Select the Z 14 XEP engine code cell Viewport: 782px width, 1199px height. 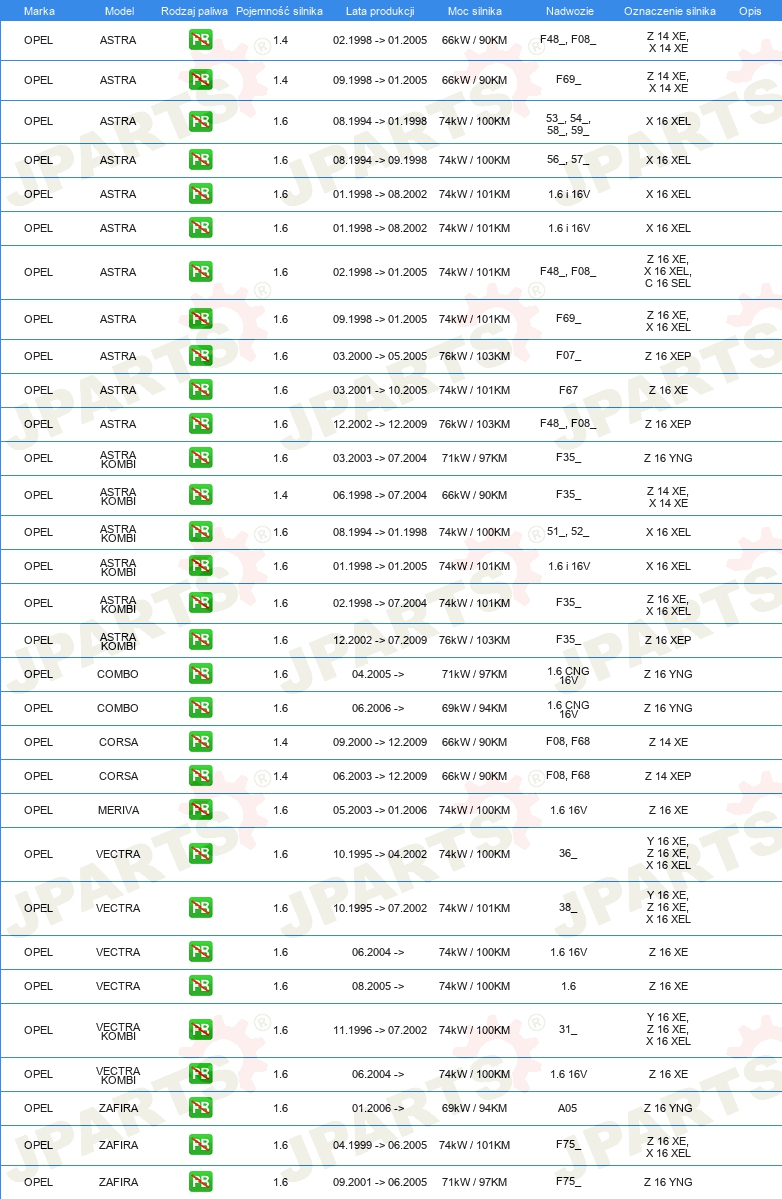coord(668,775)
